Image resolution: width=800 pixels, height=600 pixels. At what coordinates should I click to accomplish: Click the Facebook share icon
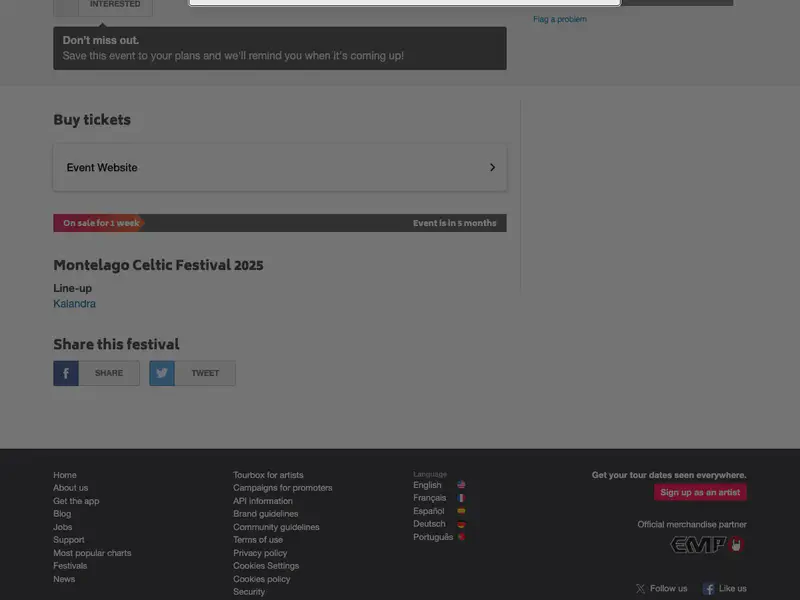[x=66, y=373]
